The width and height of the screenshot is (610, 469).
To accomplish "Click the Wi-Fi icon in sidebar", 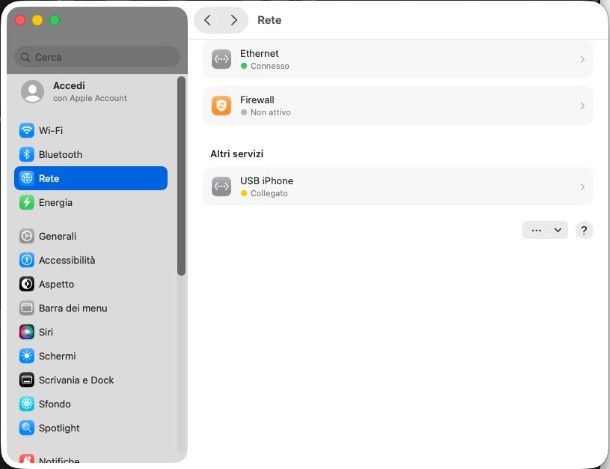I will (x=26, y=130).
